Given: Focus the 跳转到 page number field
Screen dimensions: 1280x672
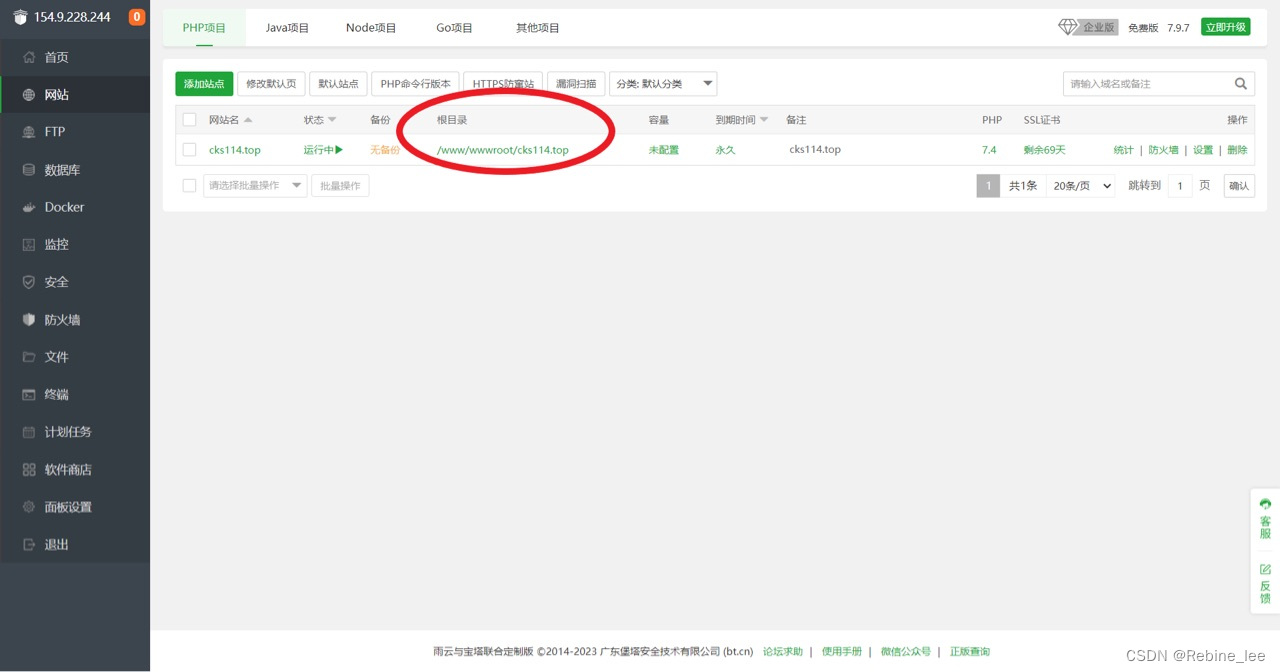Looking at the screenshot, I should (1180, 186).
